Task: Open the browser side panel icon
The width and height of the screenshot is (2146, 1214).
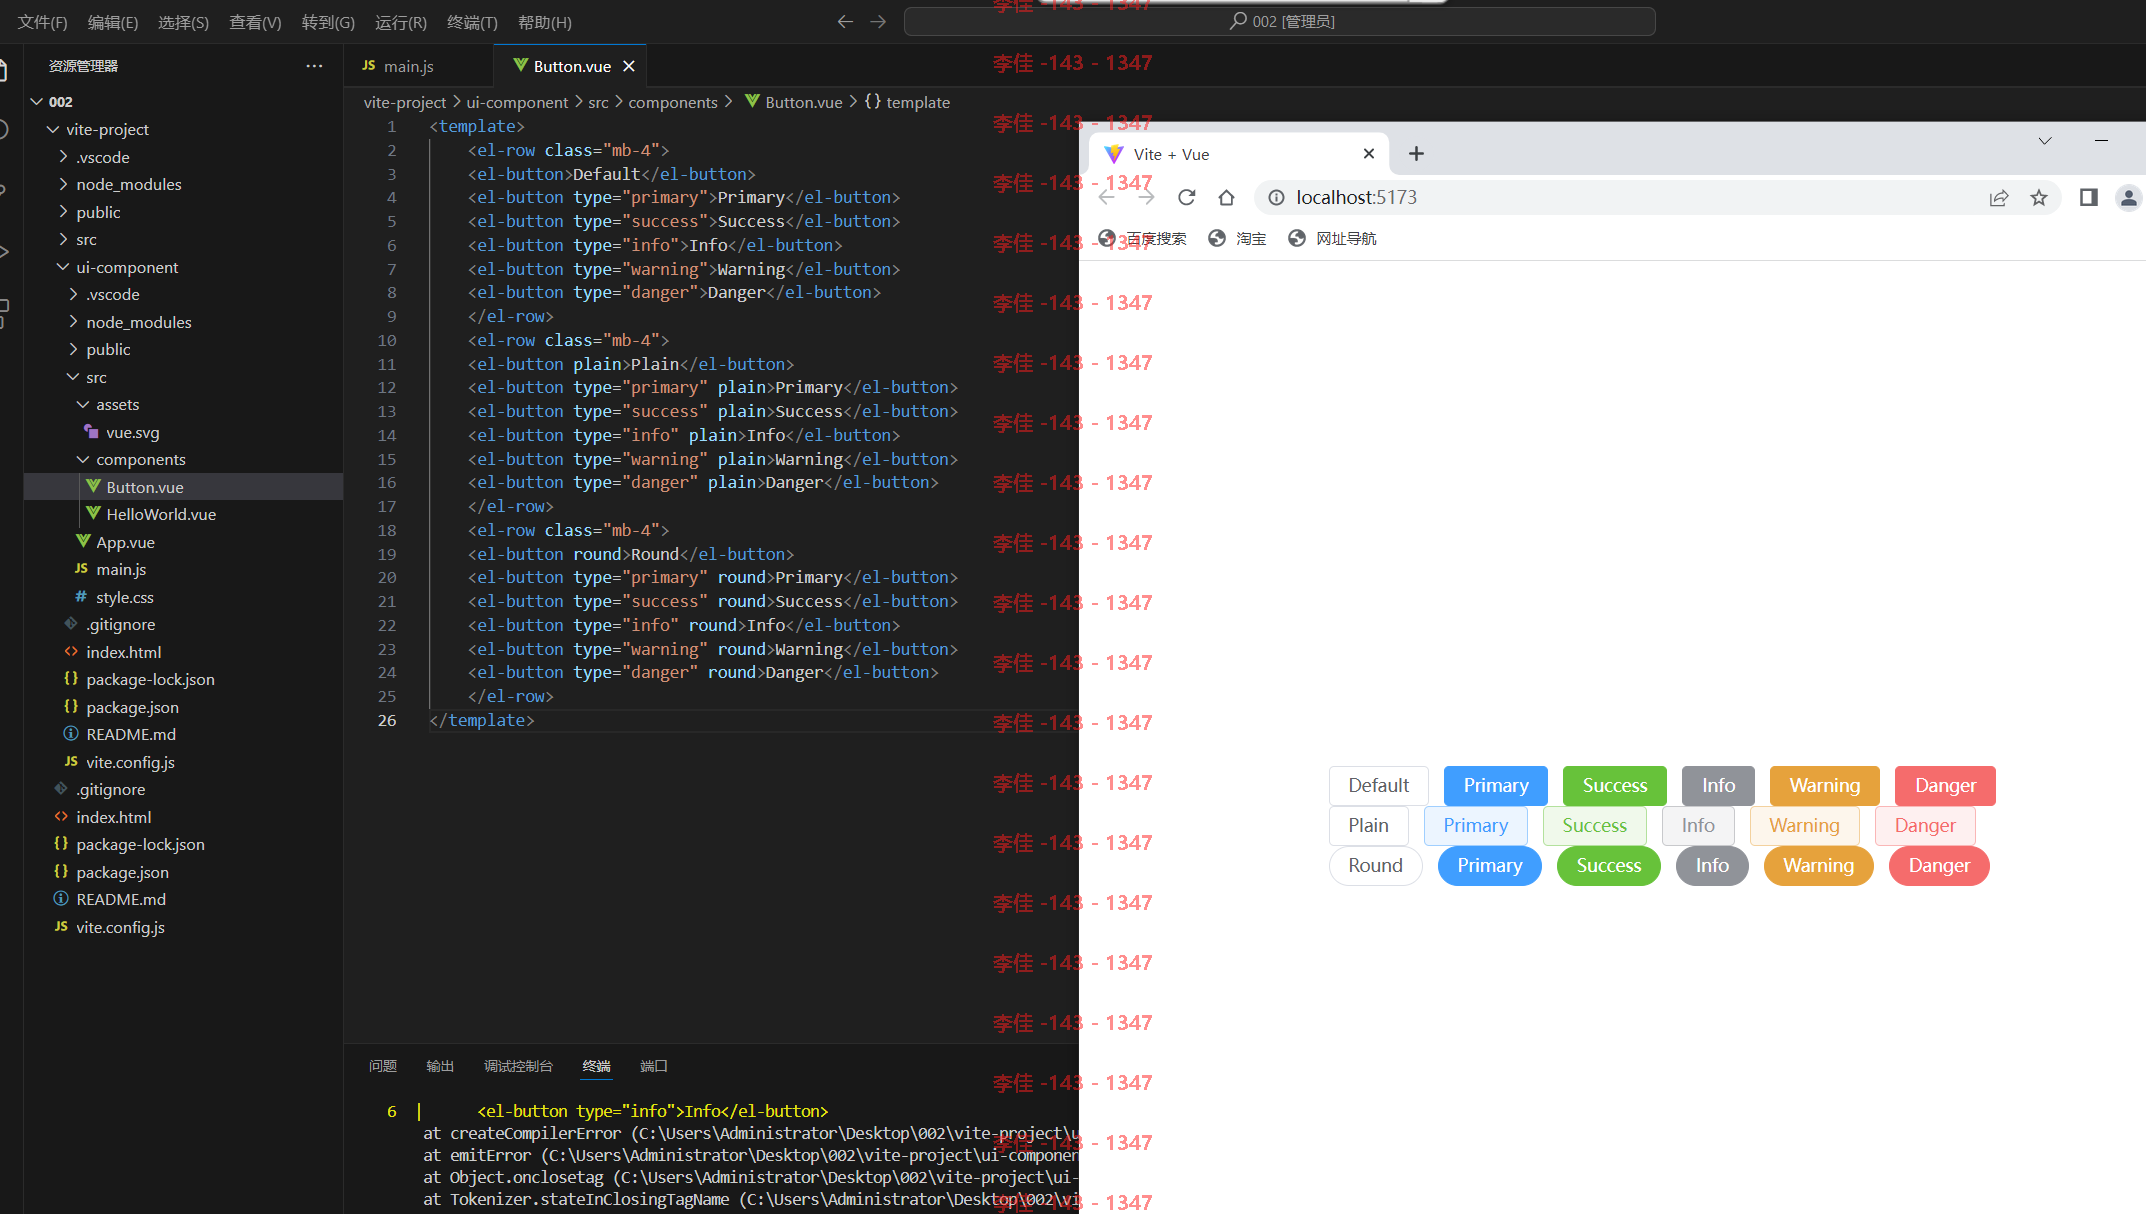Action: tap(2088, 198)
